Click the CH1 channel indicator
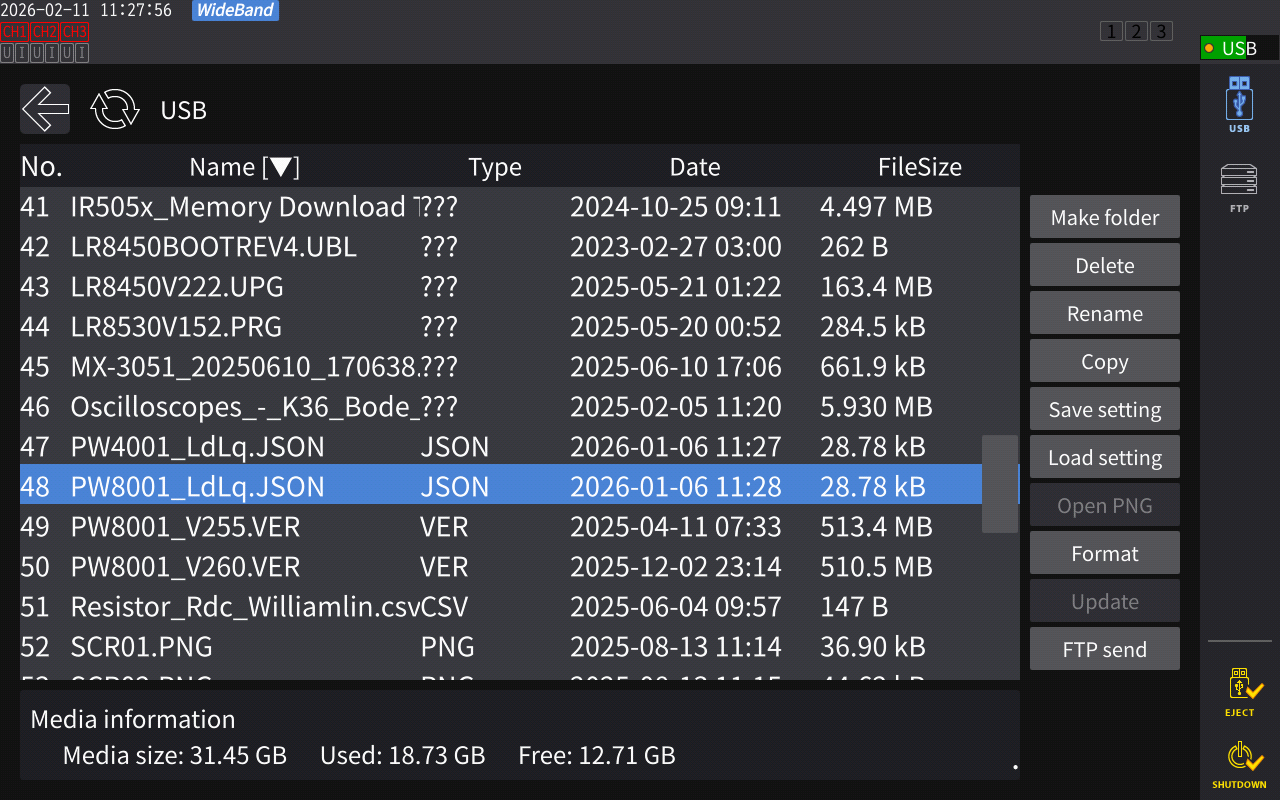This screenshot has height=800, width=1280. coord(15,32)
